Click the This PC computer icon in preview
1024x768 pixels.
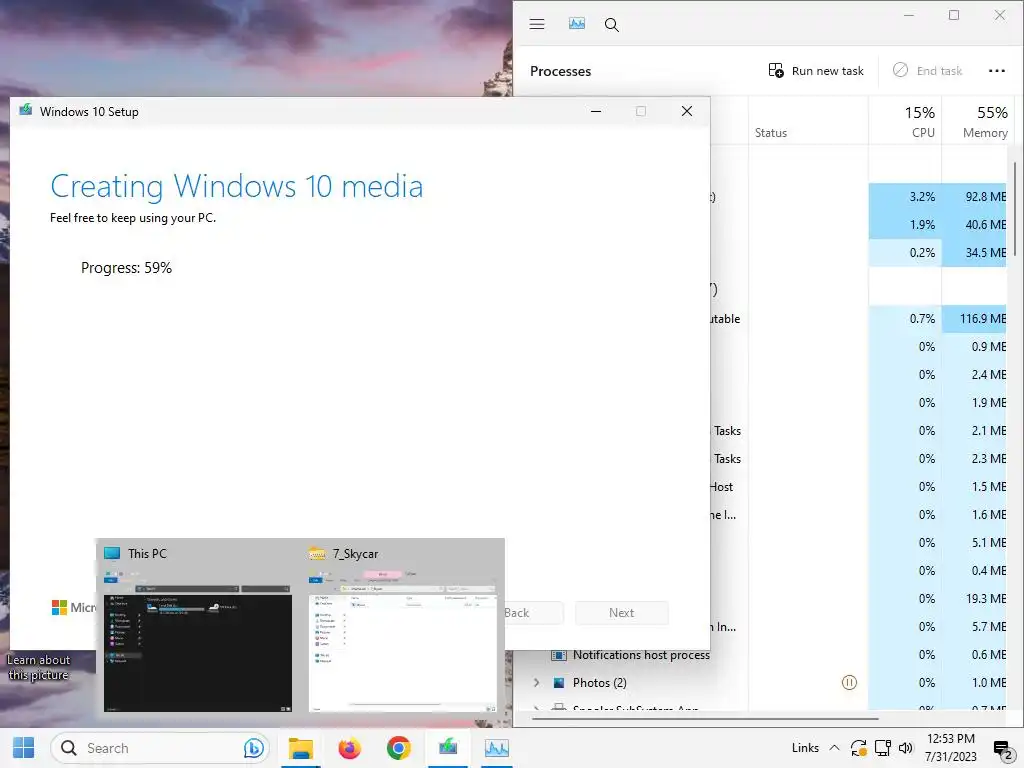tap(112, 553)
